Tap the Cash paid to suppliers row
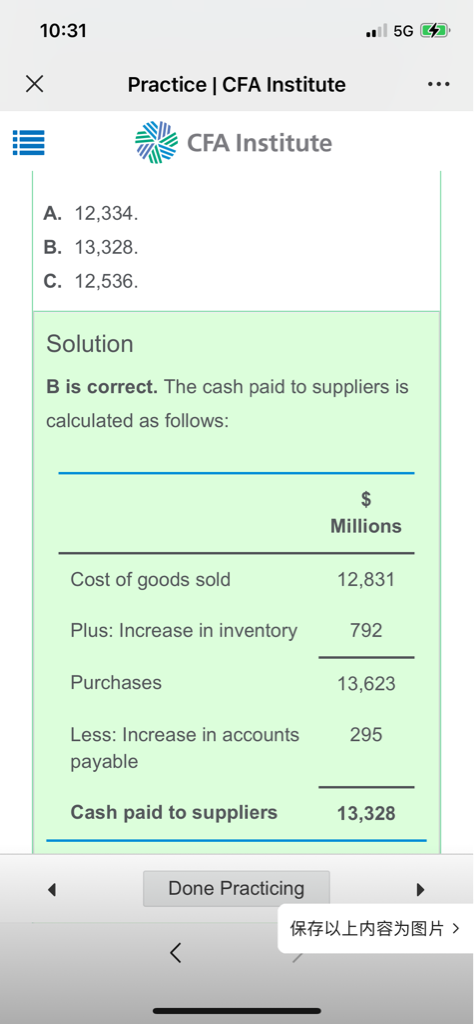The image size is (474, 1024). click(x=236, y=813)
